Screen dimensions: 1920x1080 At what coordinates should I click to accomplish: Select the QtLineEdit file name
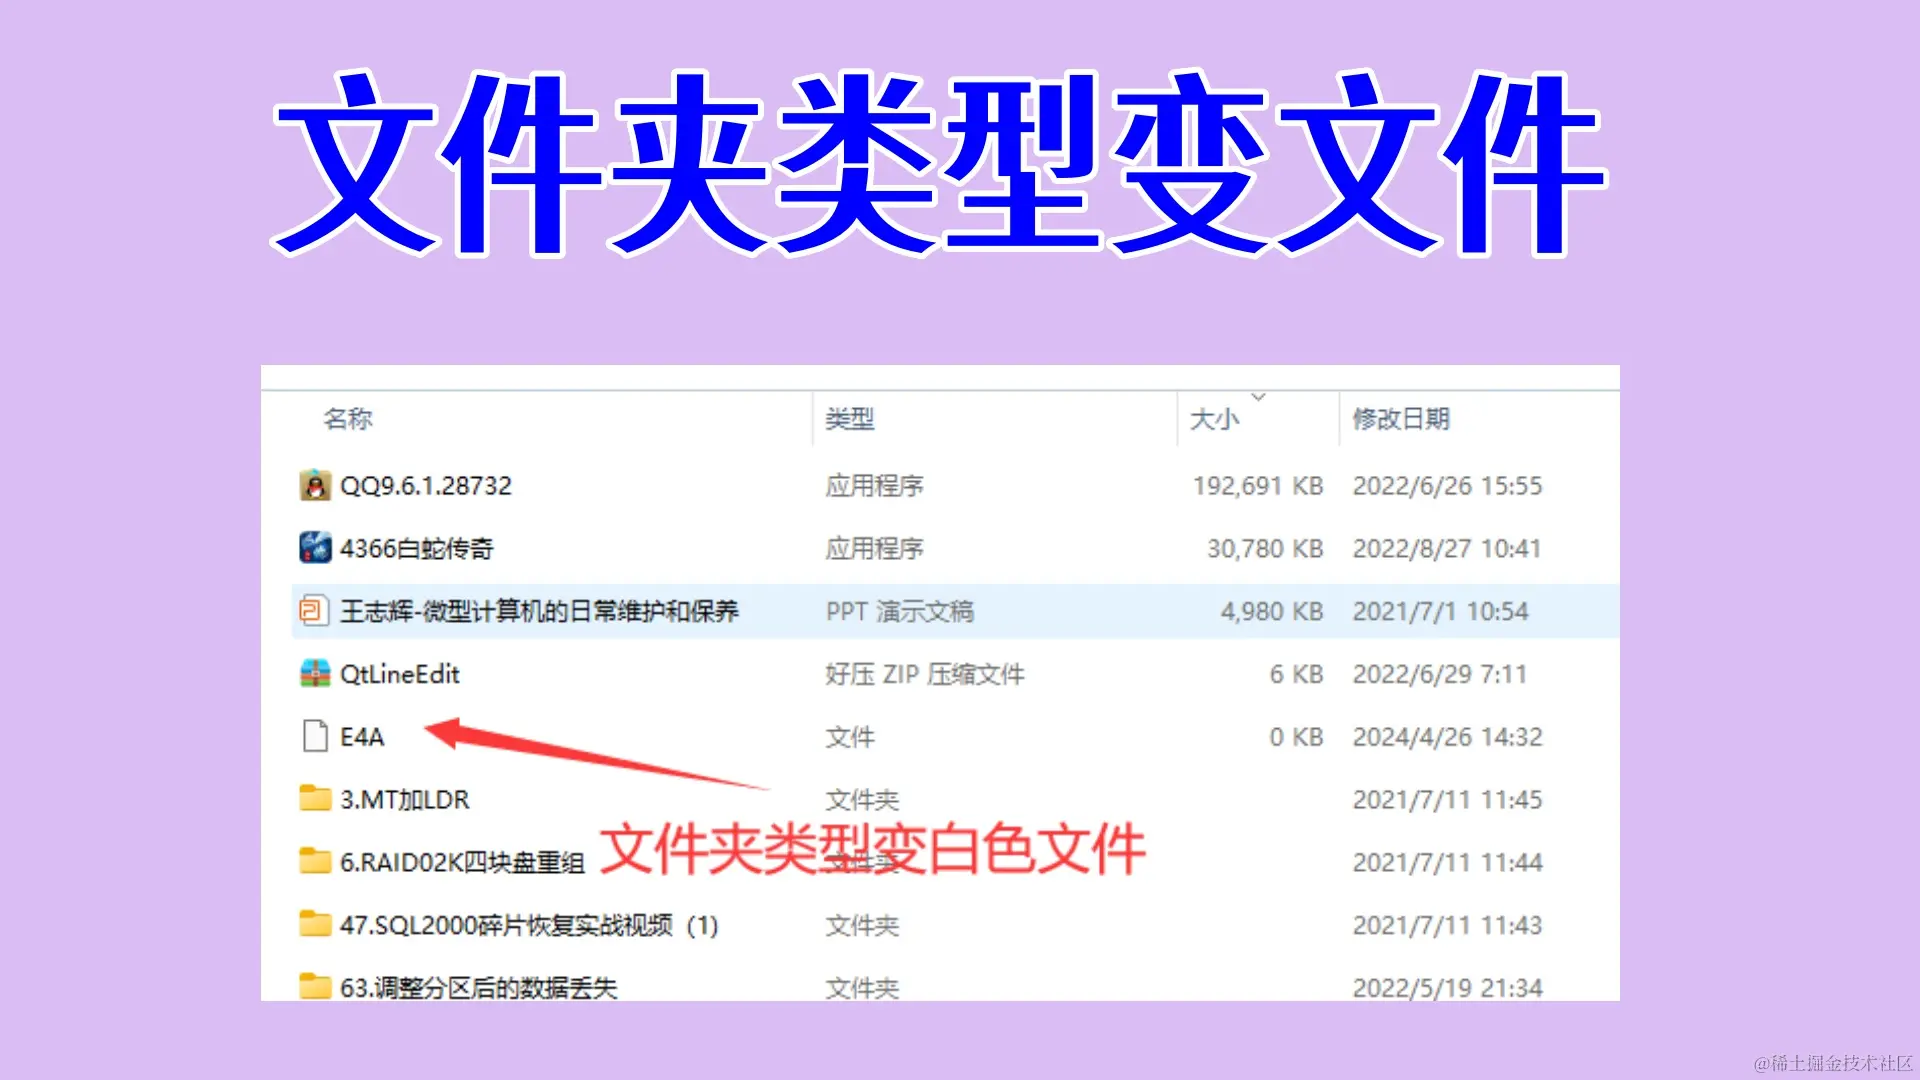[x=400, y=674]
